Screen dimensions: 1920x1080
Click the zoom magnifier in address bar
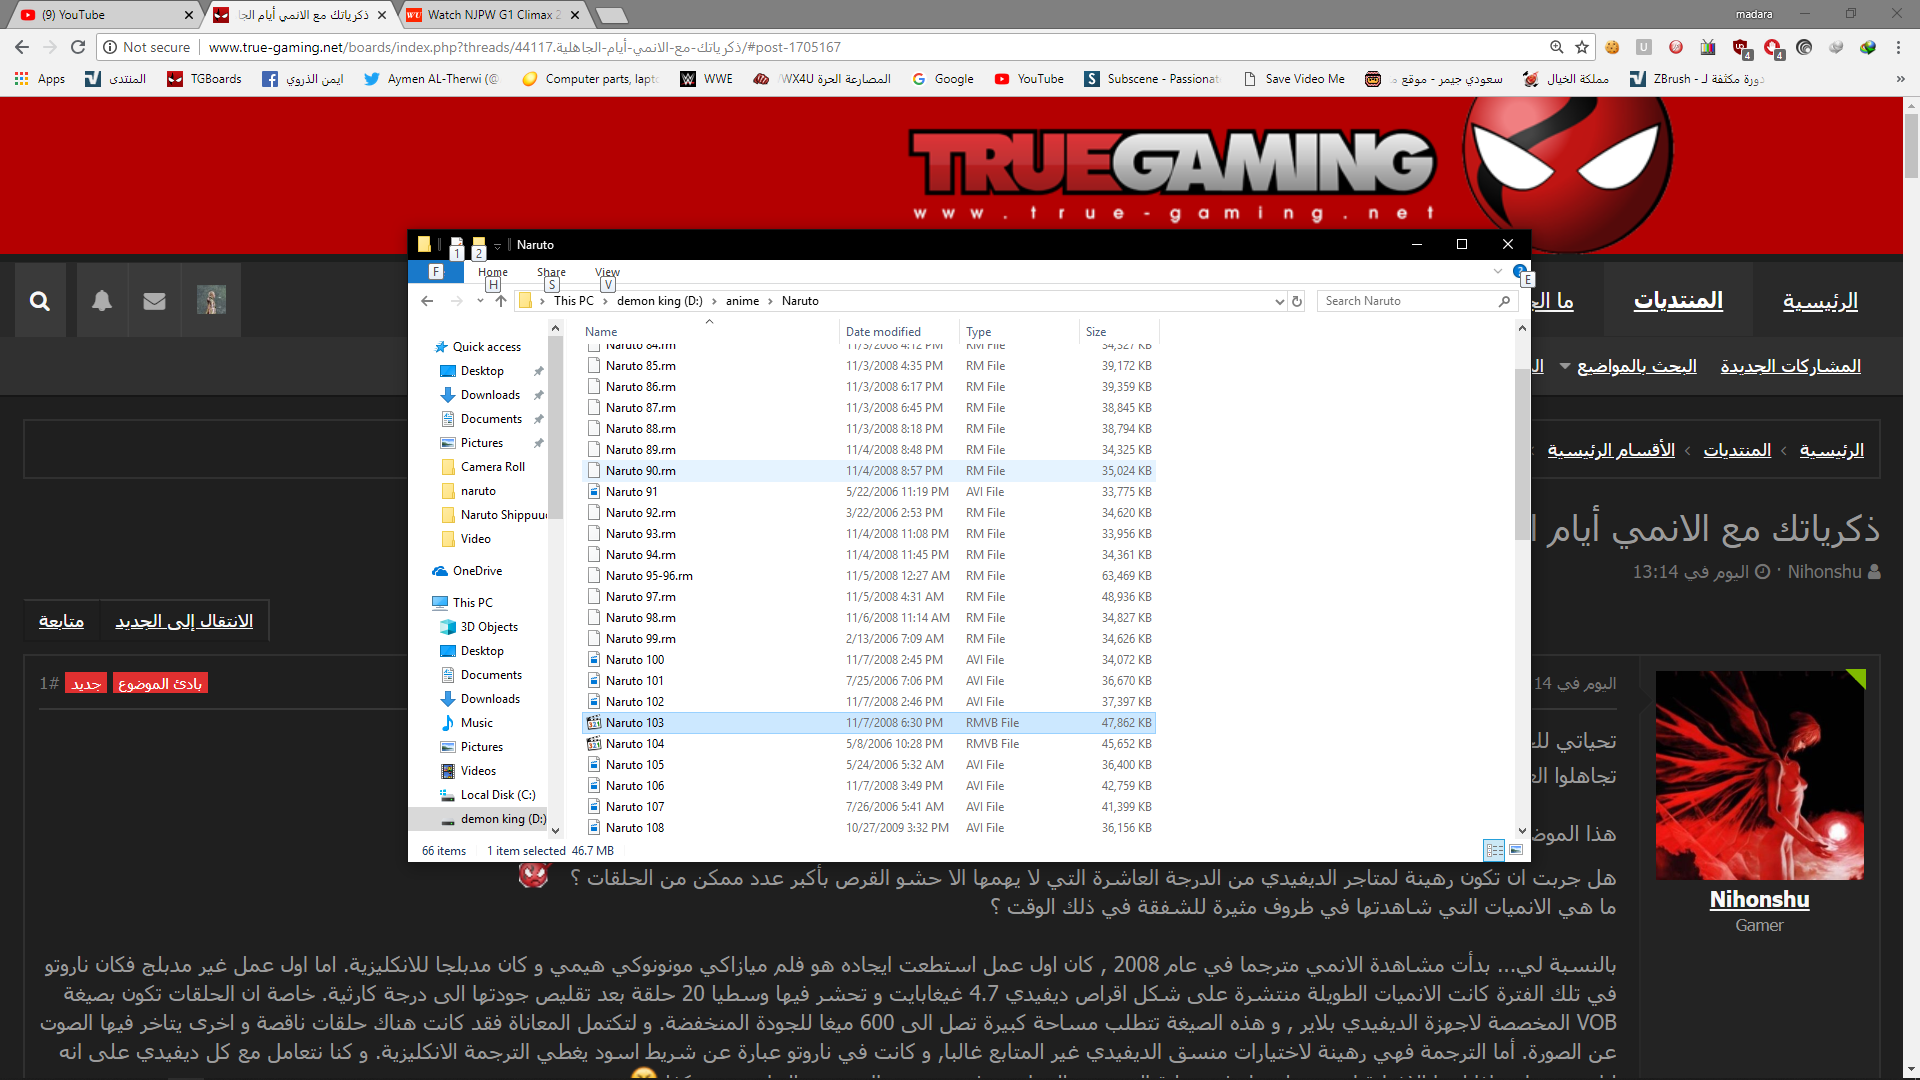(x=1556, y=47)
